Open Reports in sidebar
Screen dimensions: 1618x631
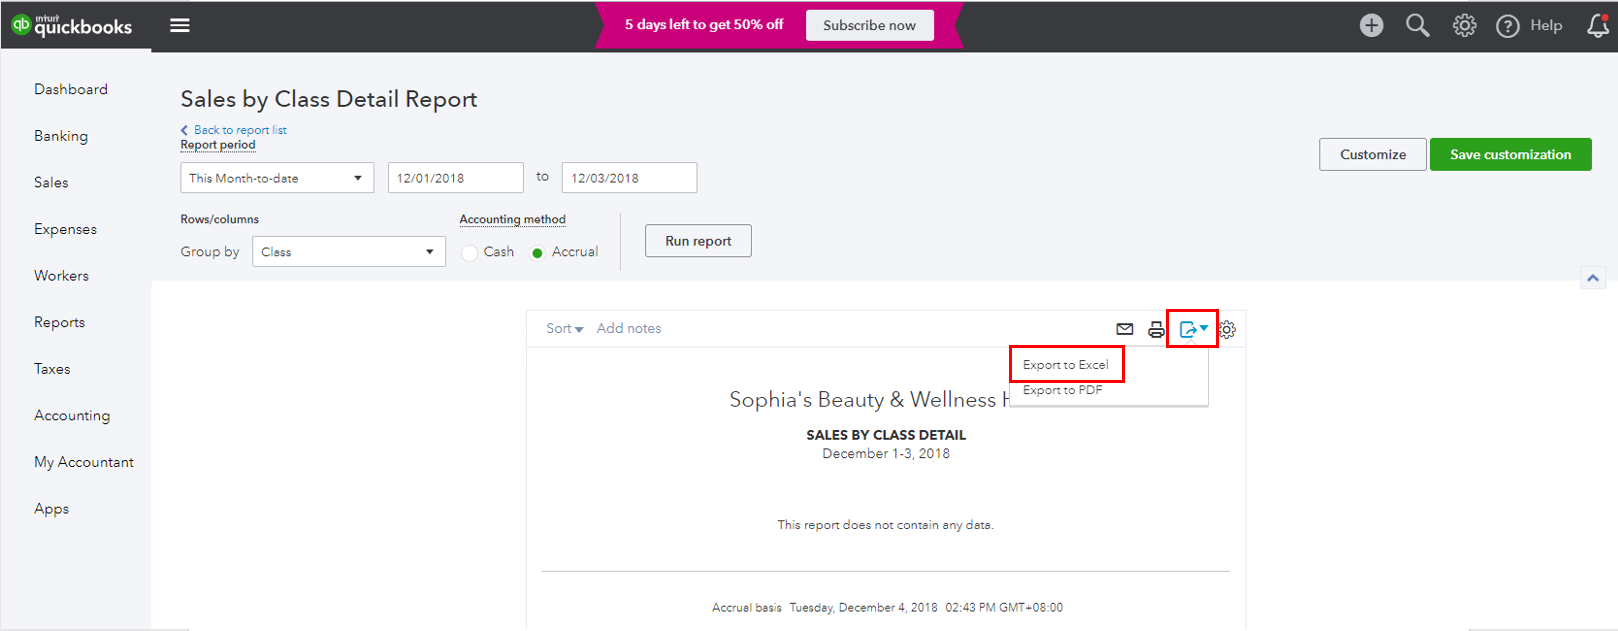point(59,322)
